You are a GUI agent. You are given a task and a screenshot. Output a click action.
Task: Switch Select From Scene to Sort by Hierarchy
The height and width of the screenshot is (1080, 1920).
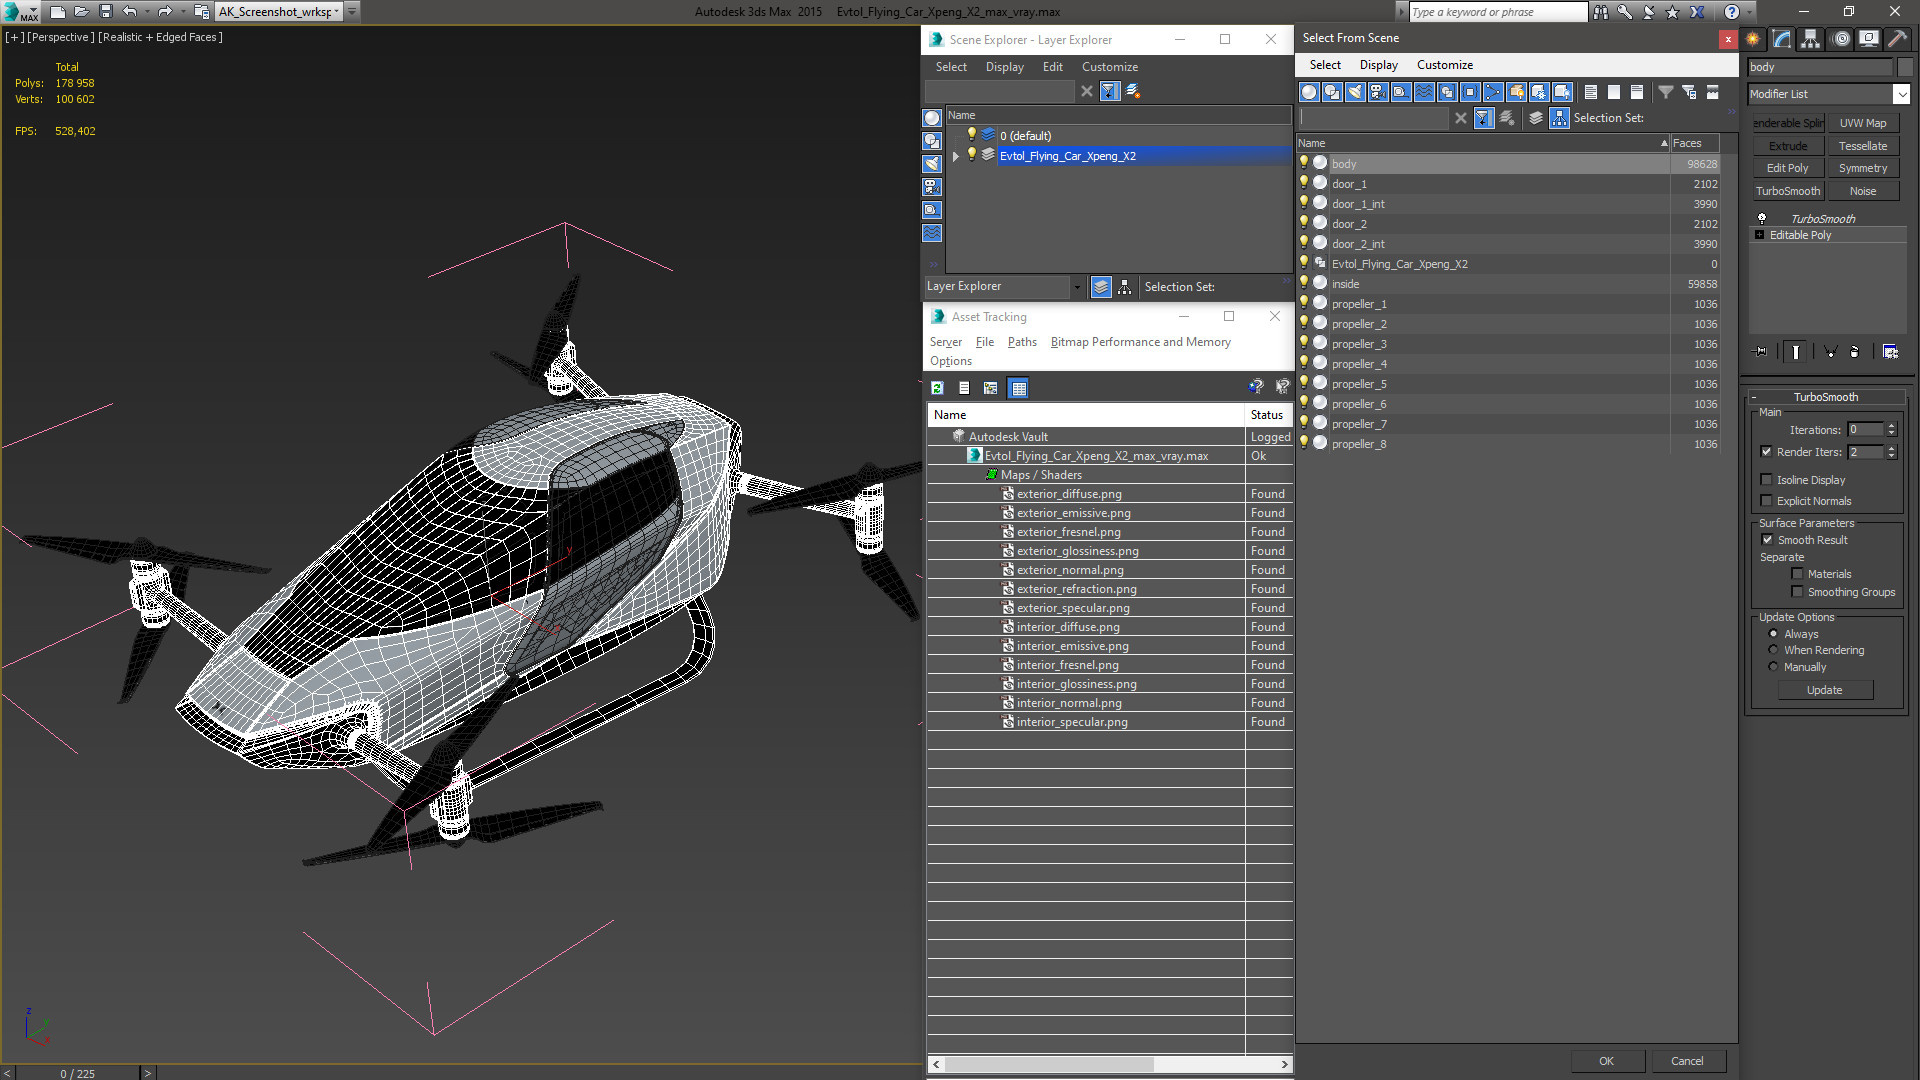coord(1560,118)
